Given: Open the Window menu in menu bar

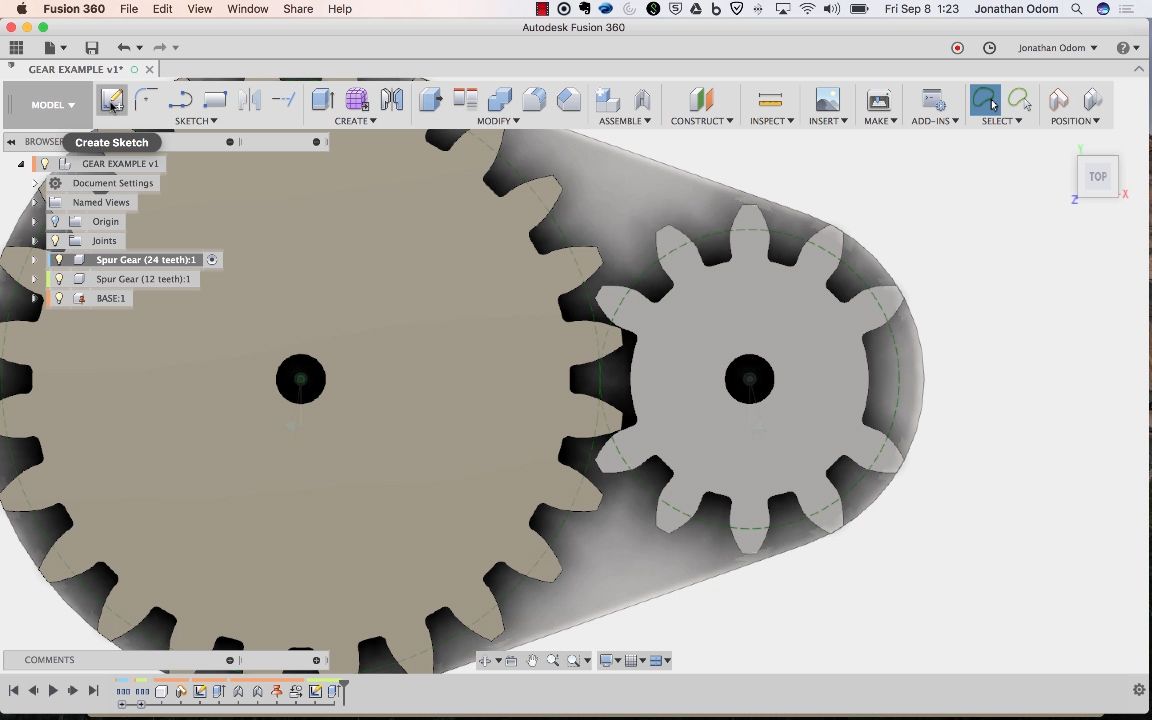Looking at the screenshot, I should pyautogui.click(x=247, y=9).
